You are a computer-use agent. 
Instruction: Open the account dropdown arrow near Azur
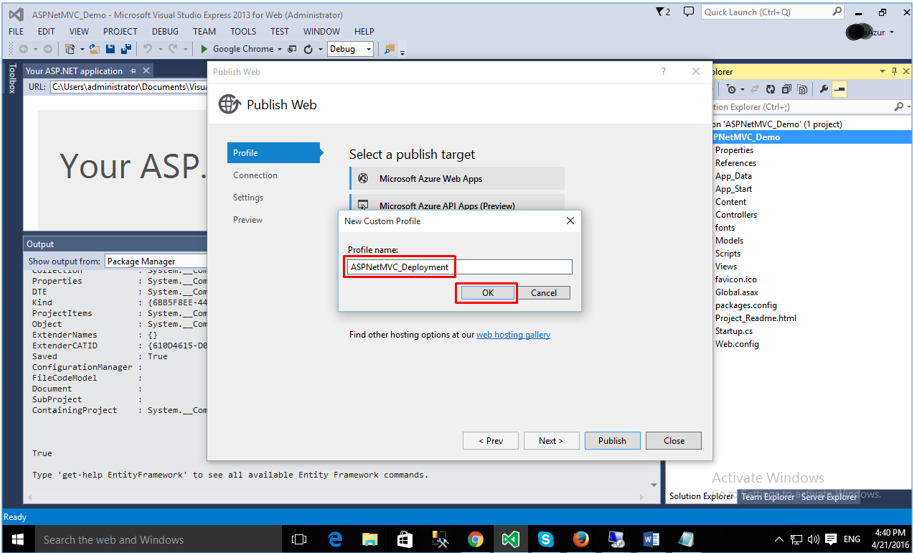(x=891, y=32)
